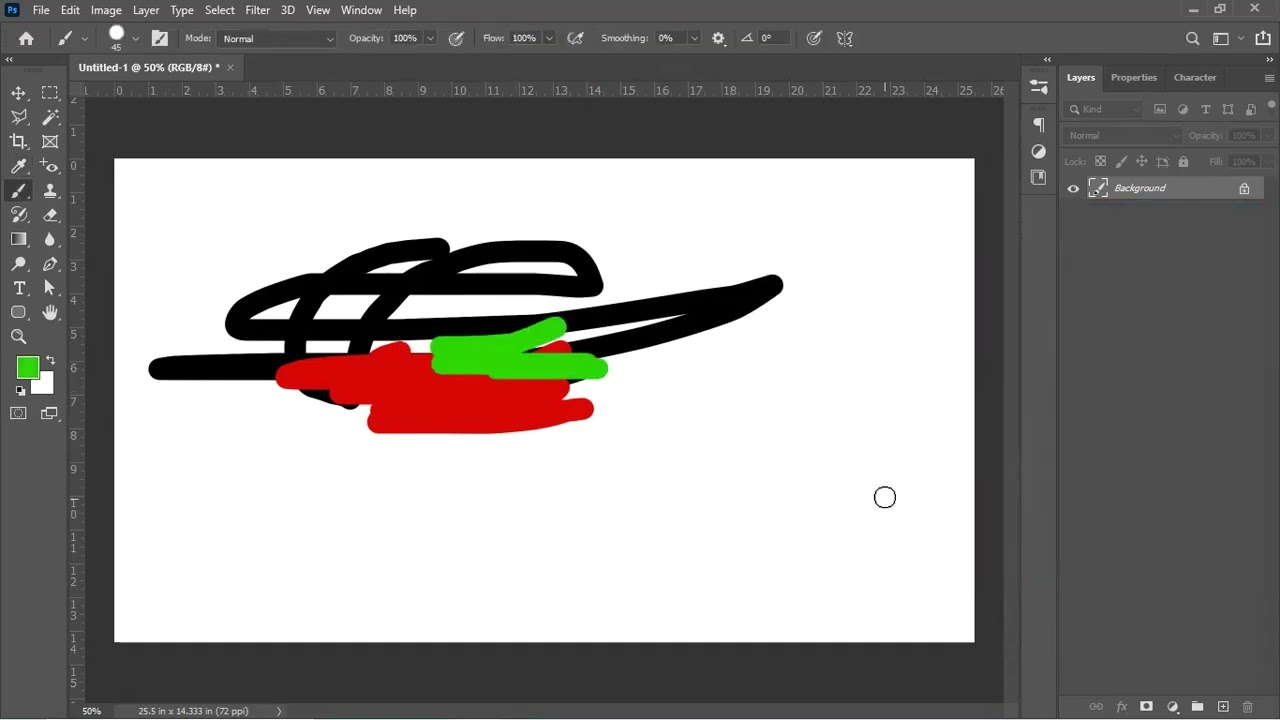
Task: Toggle layer filtering on/off switch
Action: 1272,105
